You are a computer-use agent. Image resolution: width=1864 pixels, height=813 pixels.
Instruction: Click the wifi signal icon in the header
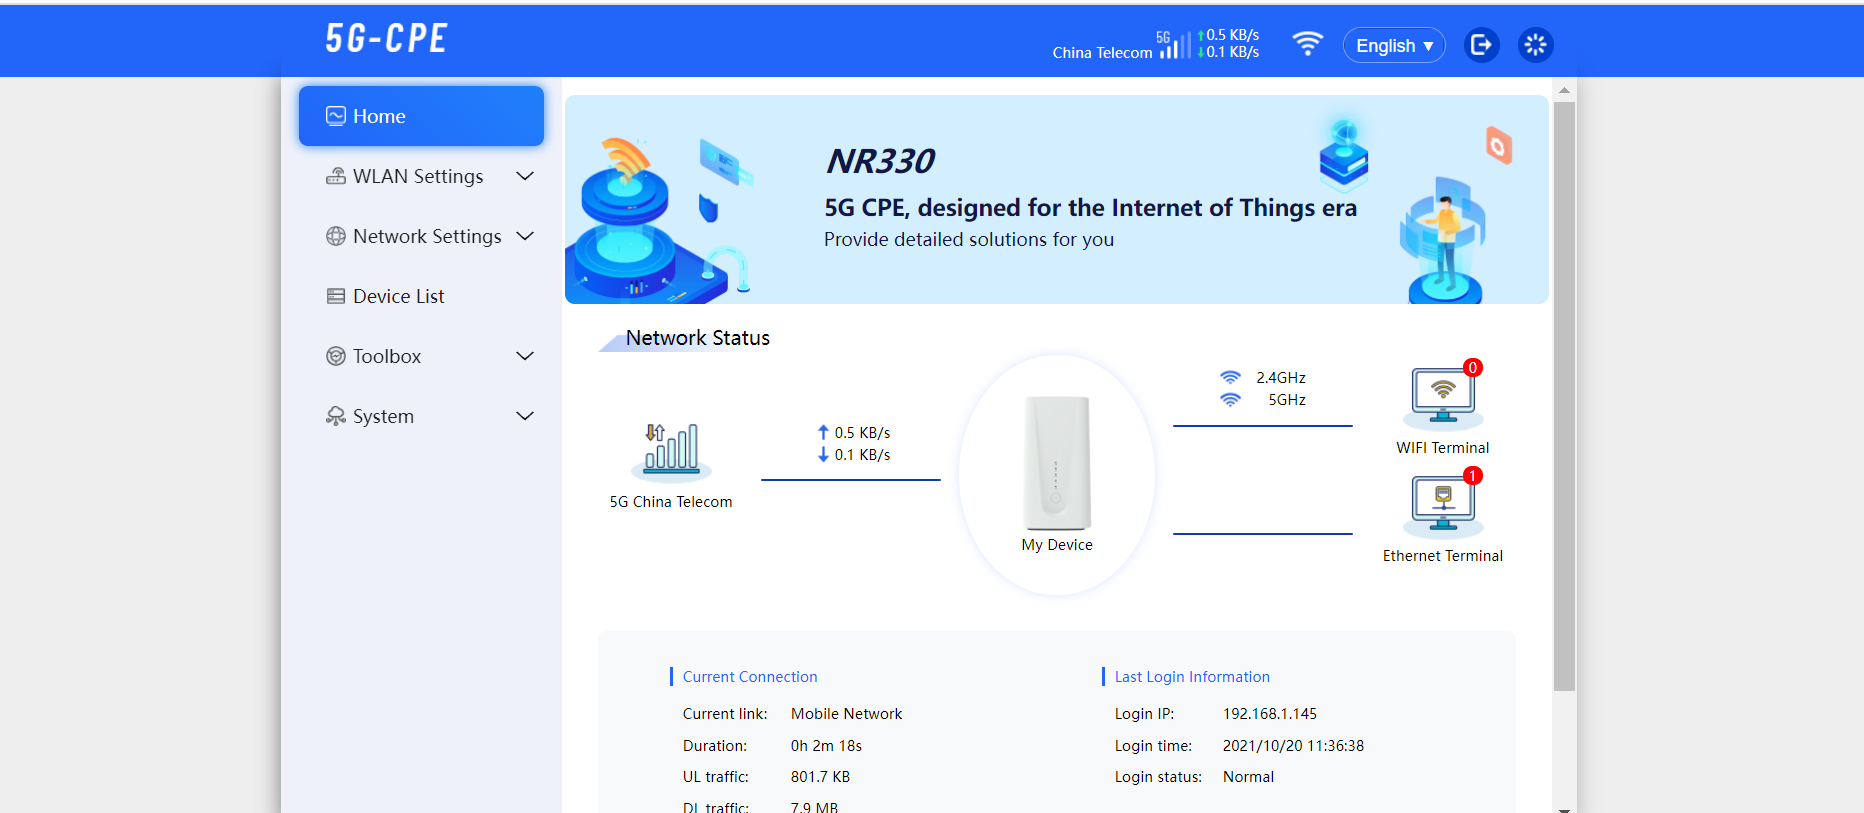tap(1308, 44)
